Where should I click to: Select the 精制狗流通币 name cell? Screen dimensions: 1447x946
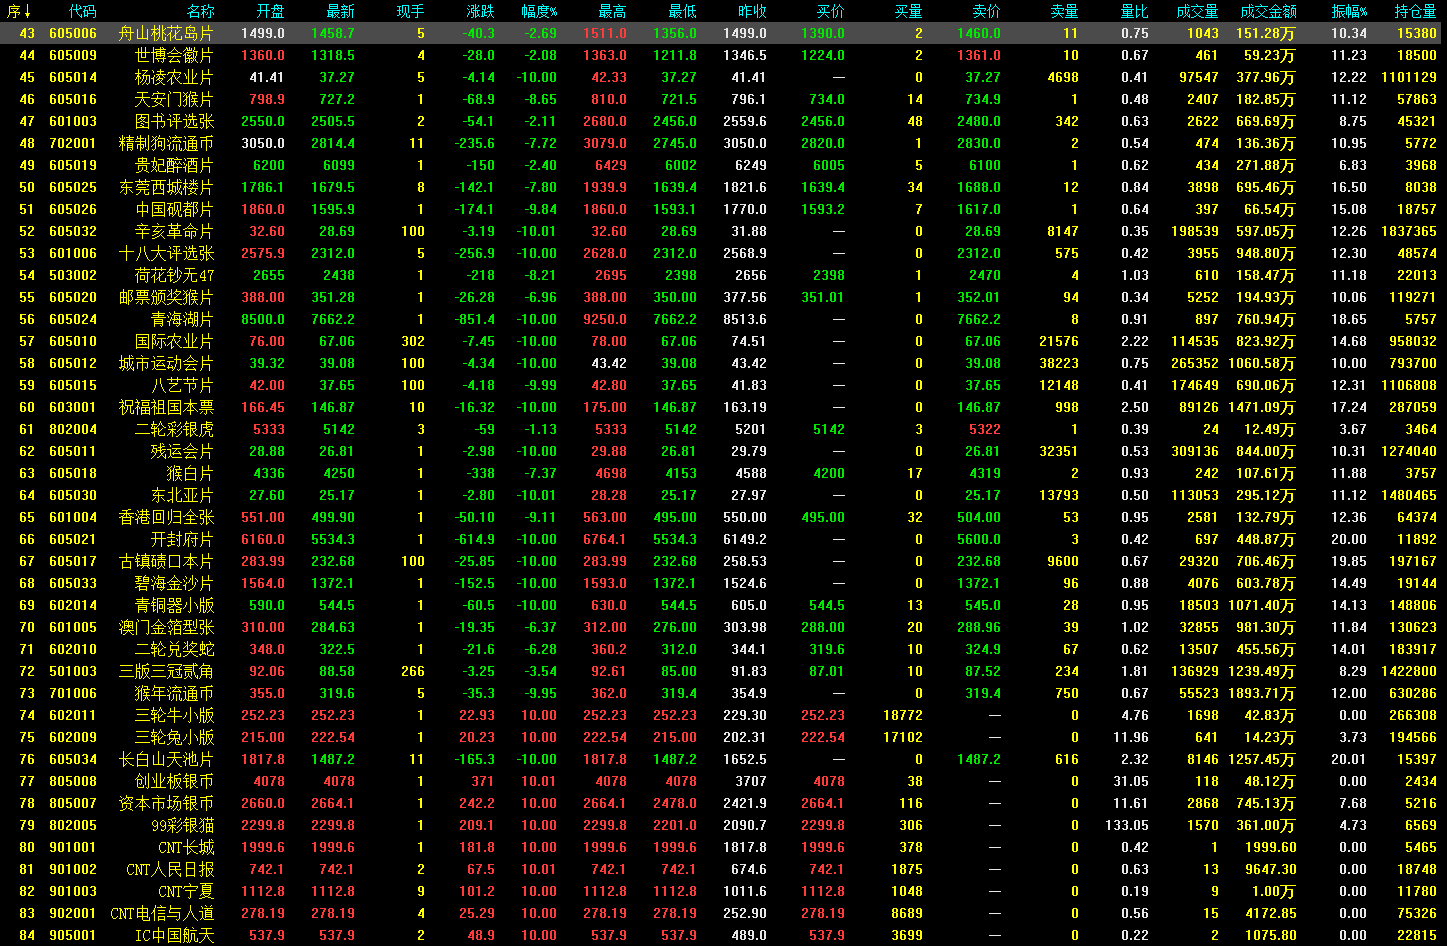click(x=165, y=143)
